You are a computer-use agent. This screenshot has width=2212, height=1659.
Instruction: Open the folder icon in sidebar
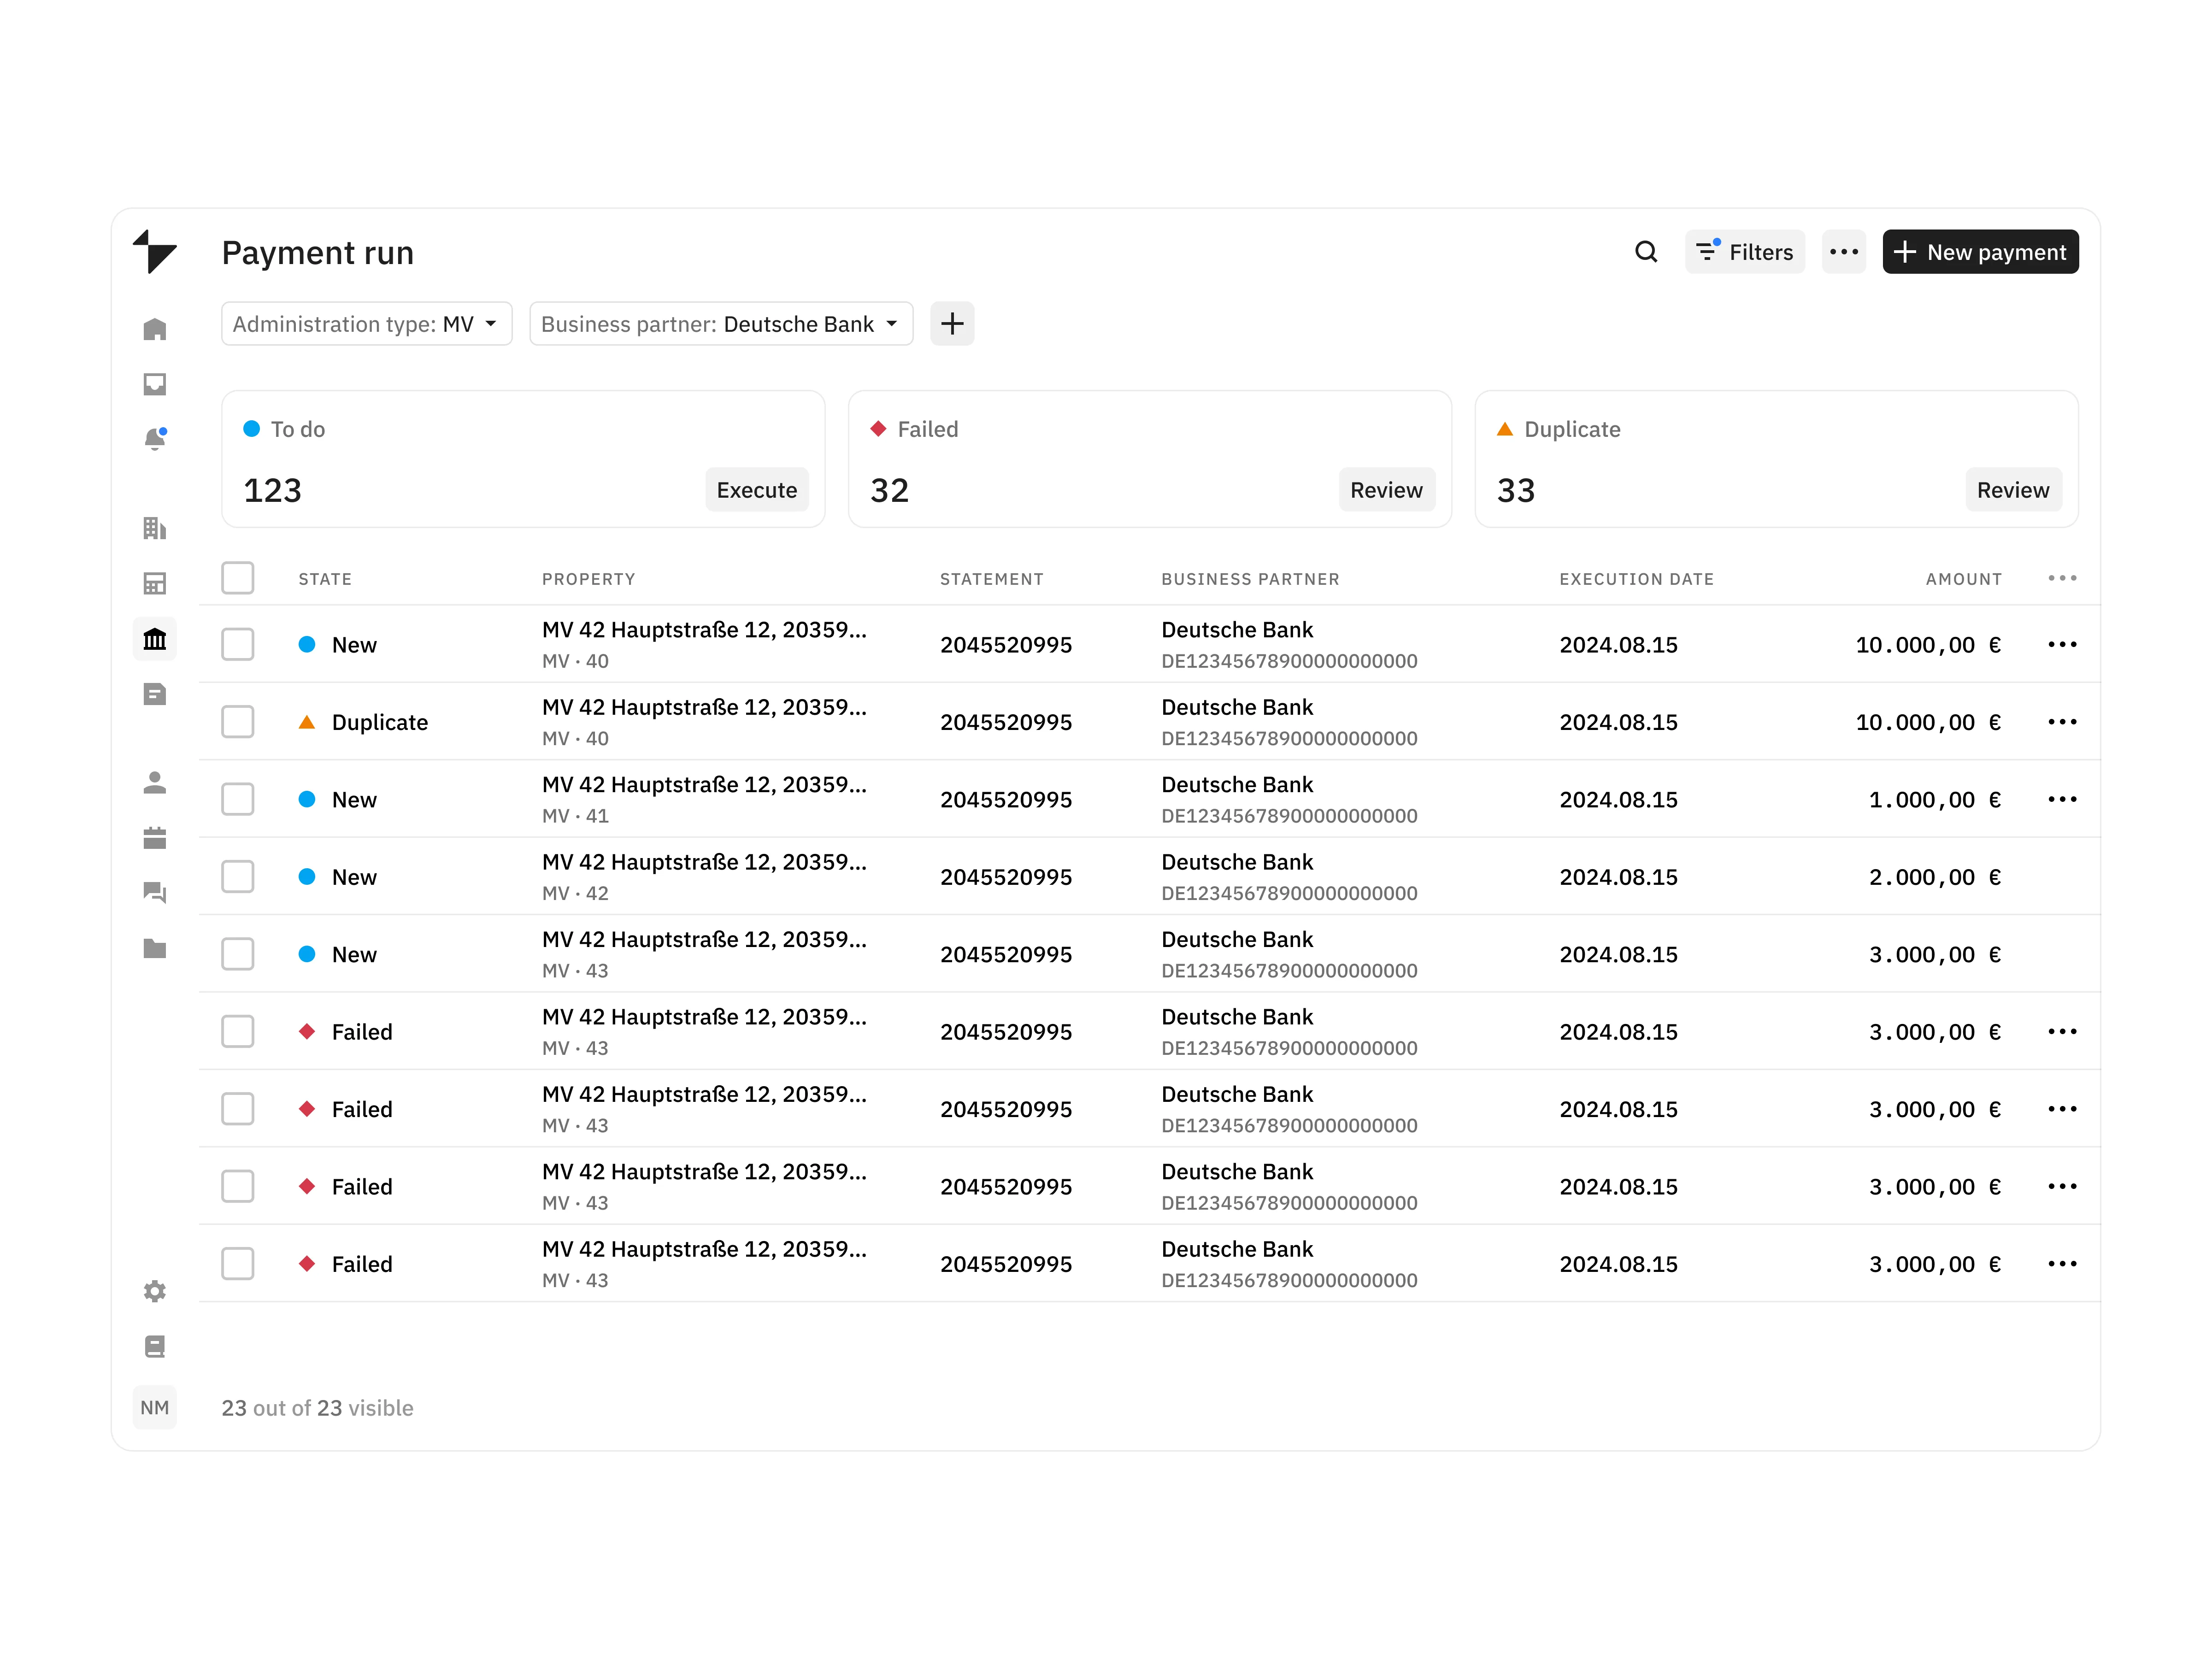155,947
